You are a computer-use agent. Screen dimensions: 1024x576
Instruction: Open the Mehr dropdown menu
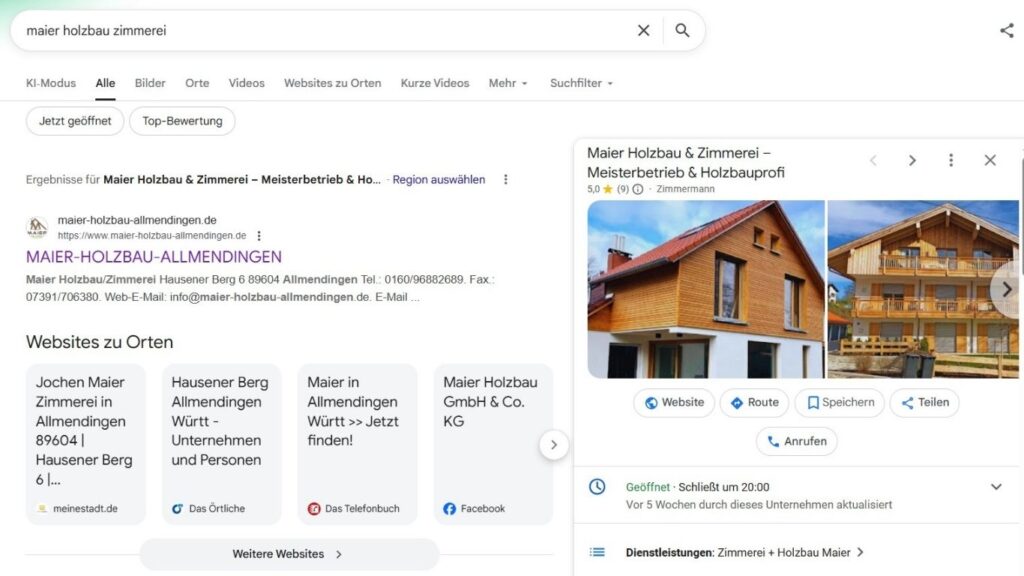(508, 83)
